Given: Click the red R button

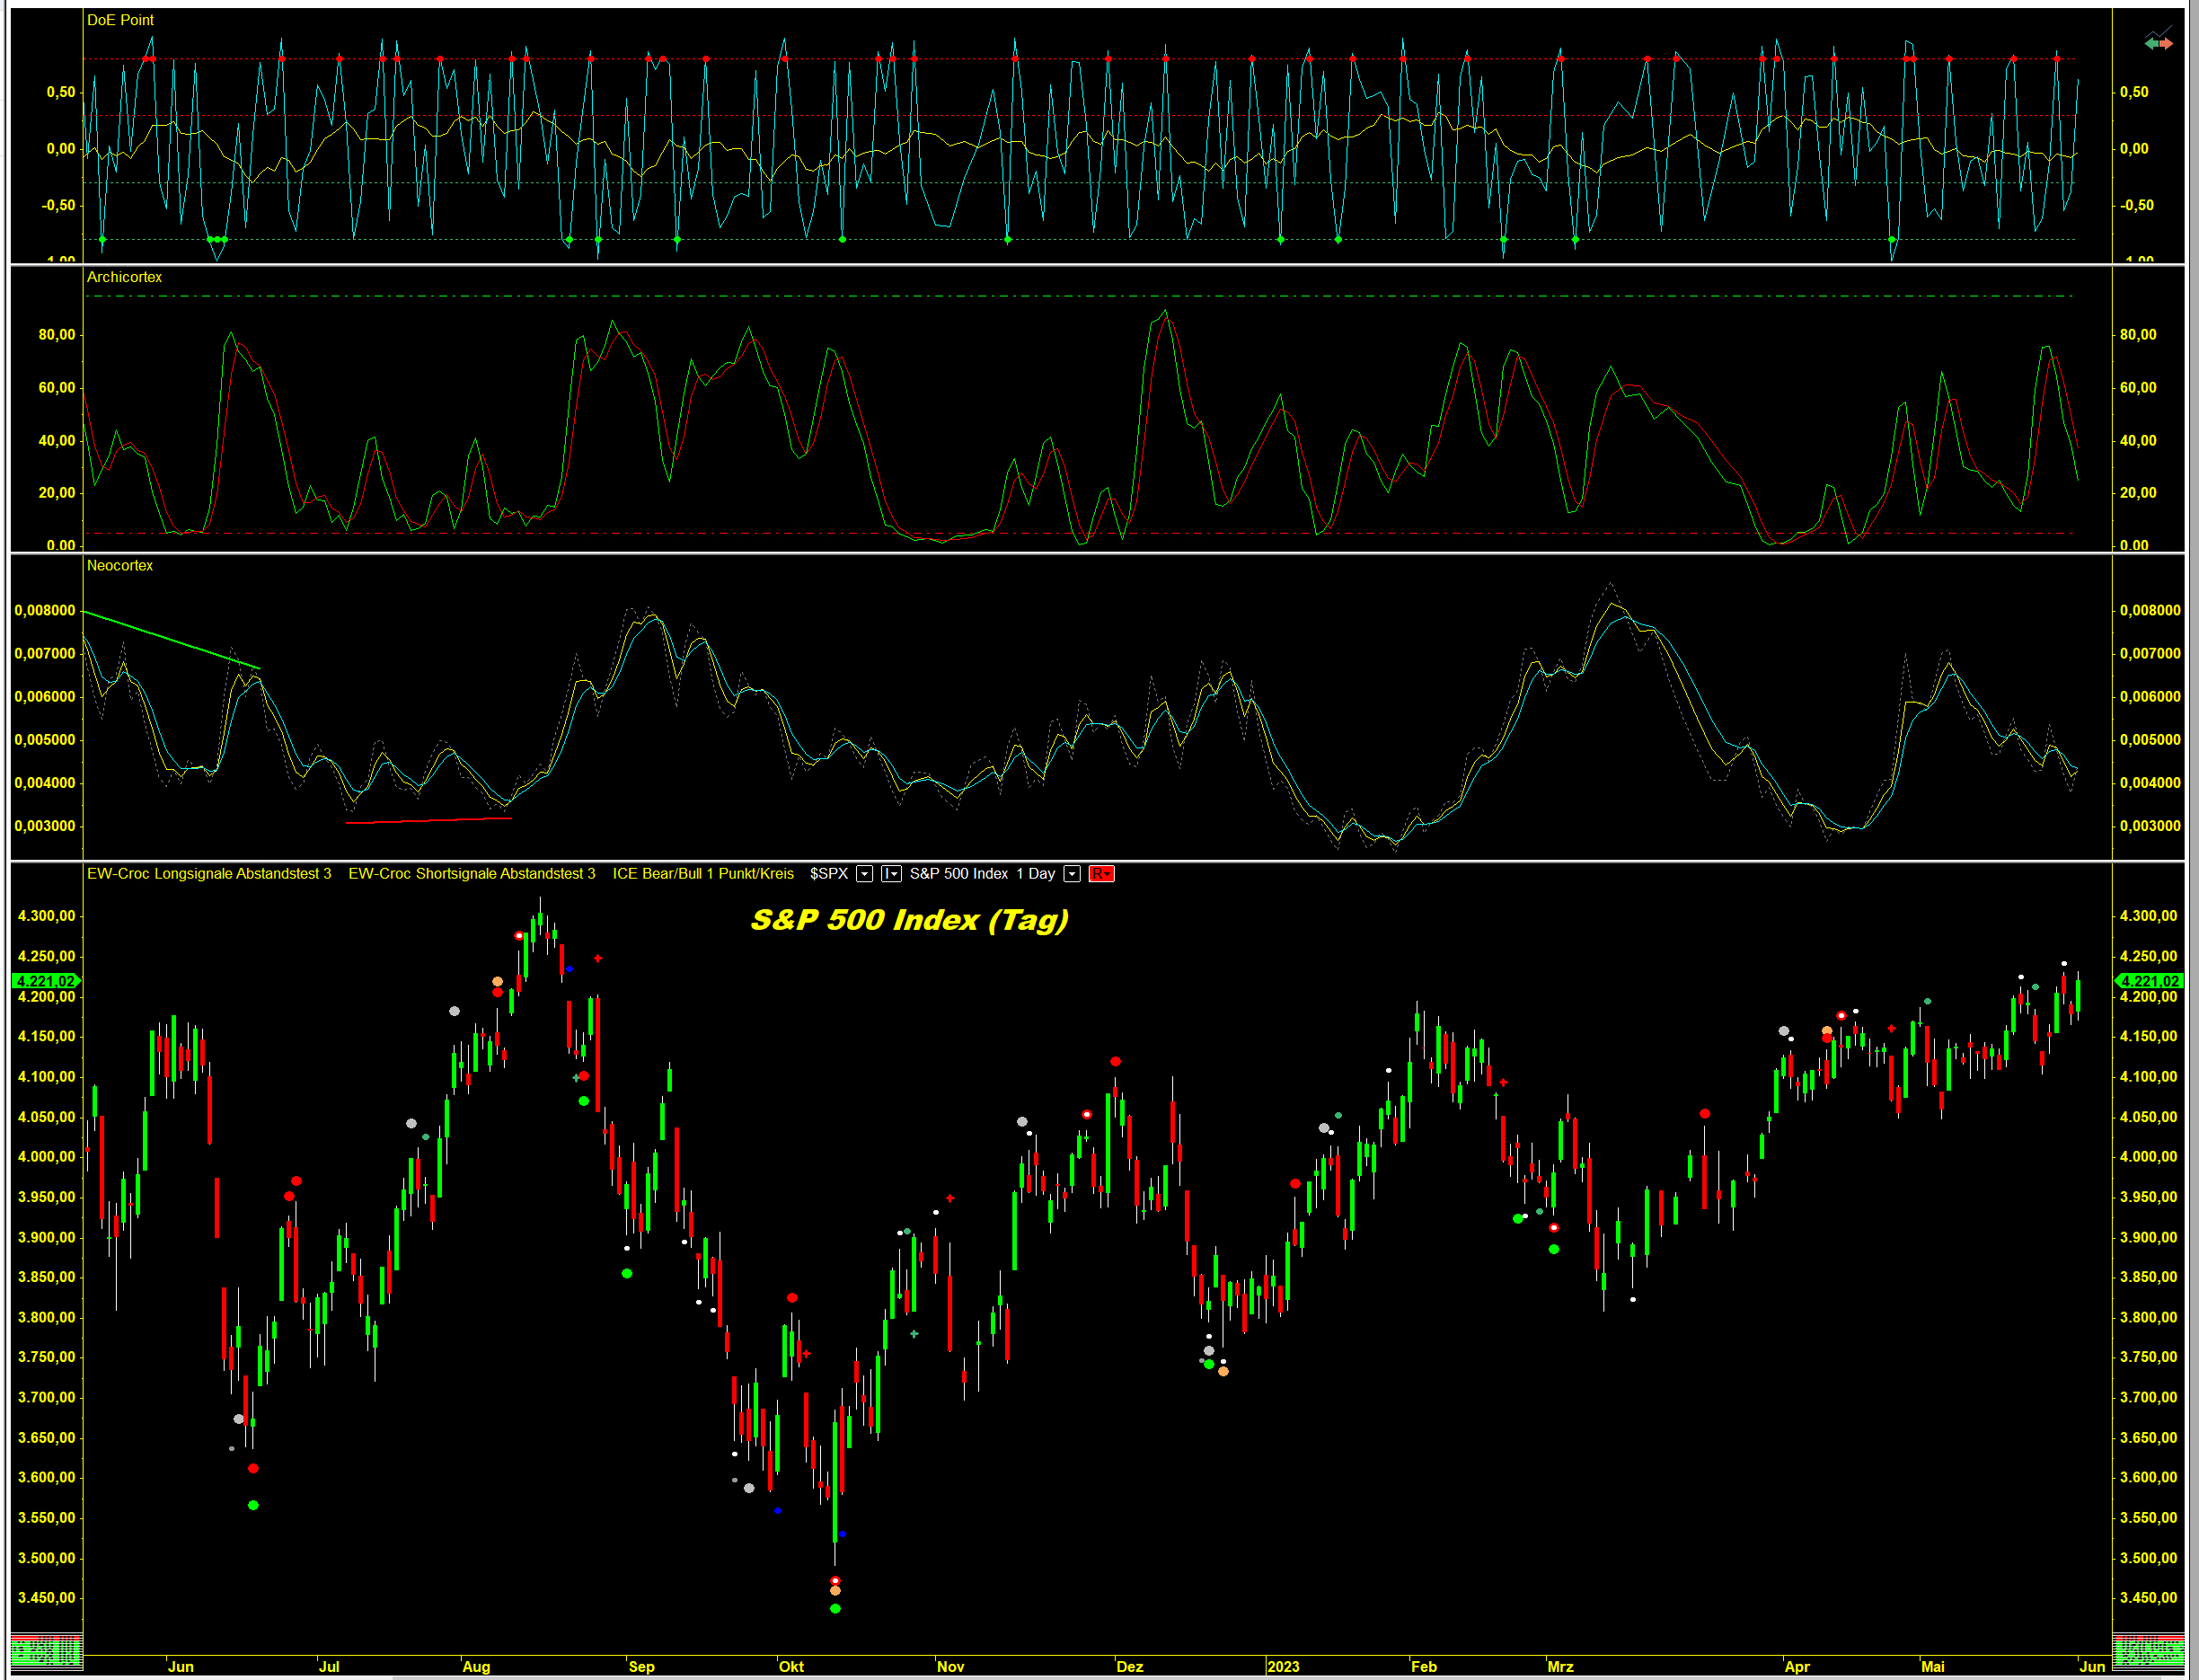Looking at the screenshot, I should [1100, 875].
